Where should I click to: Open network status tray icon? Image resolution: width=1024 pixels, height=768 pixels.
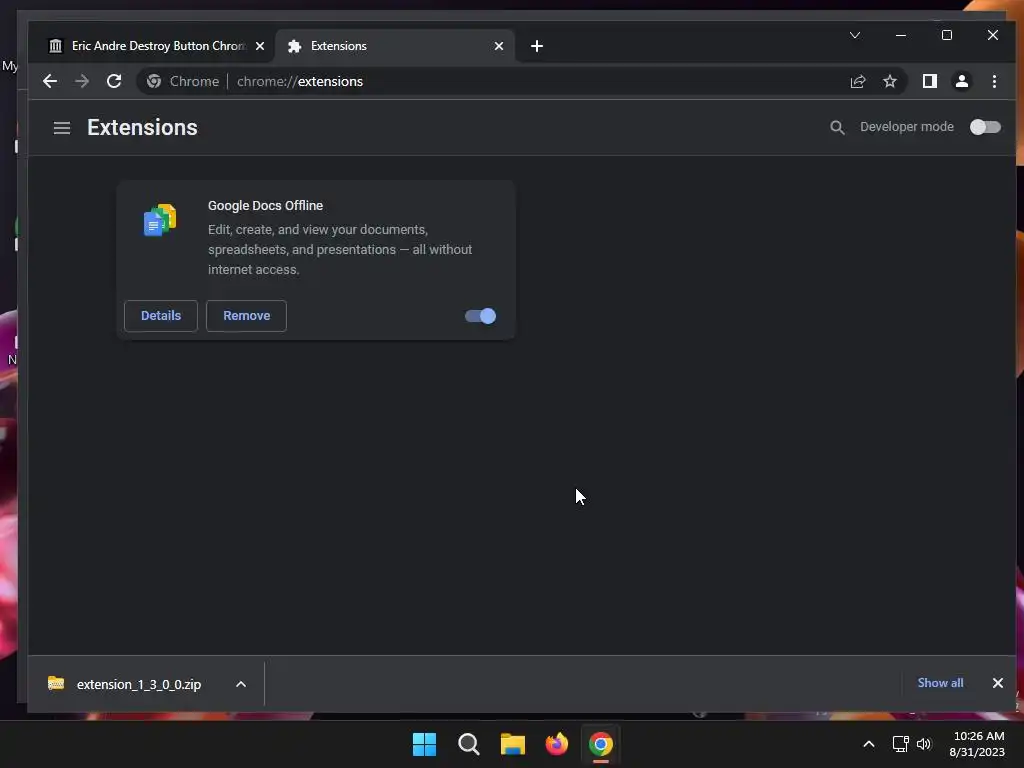[x=901, y=744]
